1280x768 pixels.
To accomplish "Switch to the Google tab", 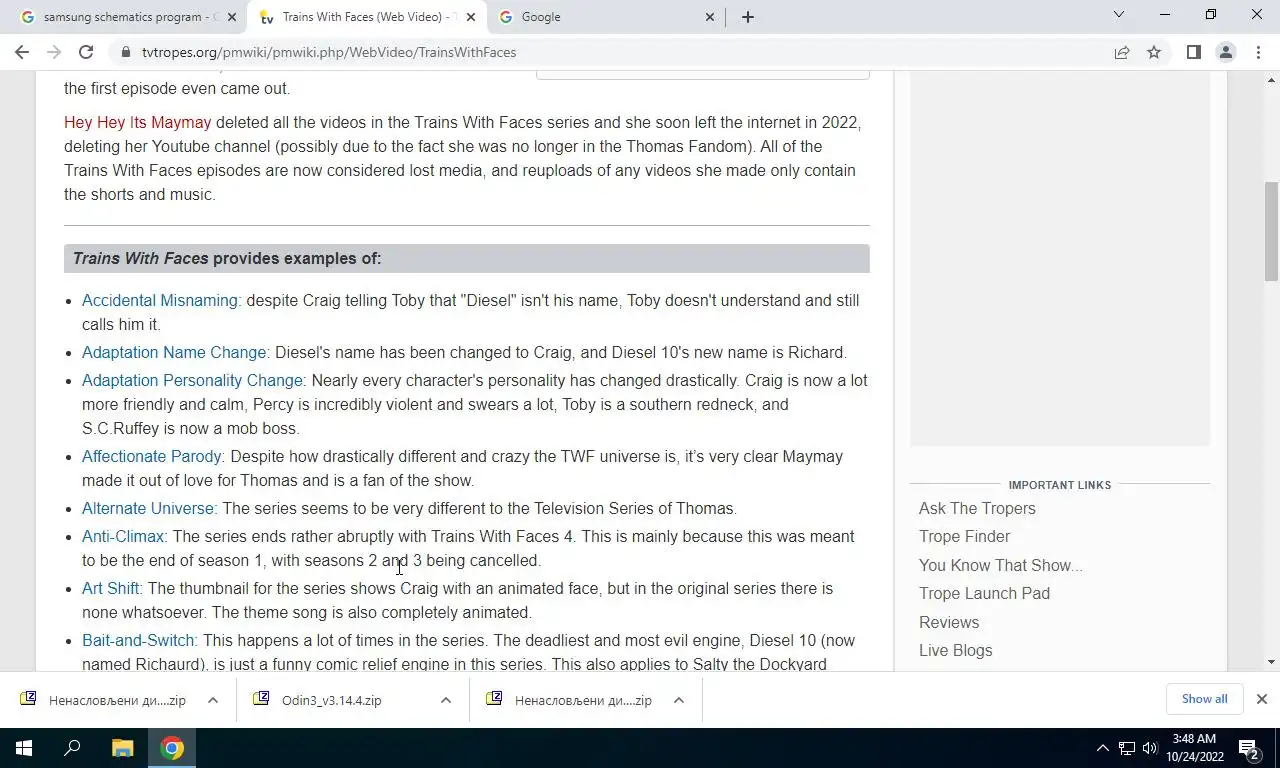I will [605, 17].
